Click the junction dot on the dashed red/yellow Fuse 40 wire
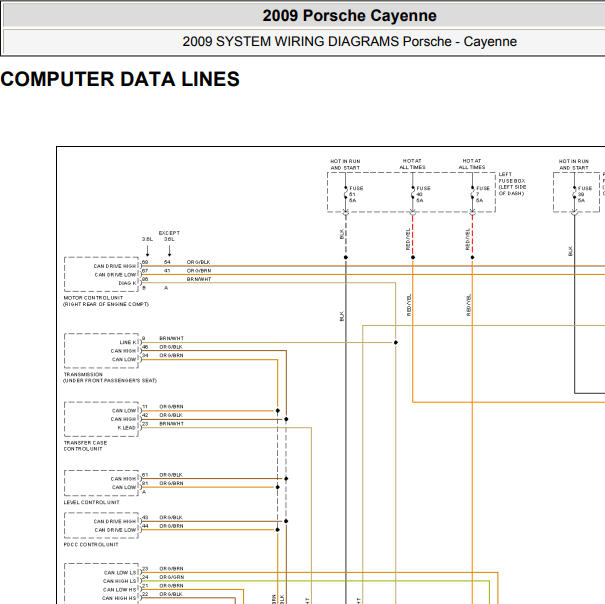This screenshot has height=604, width=605. pyautogui.click(x=413, y=257)
